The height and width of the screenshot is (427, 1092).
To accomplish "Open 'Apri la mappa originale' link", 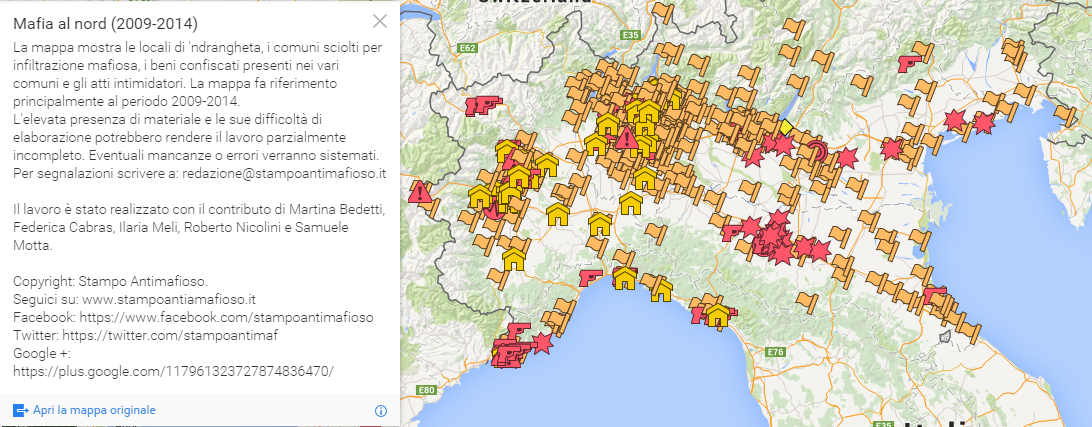I will (94, 410).
